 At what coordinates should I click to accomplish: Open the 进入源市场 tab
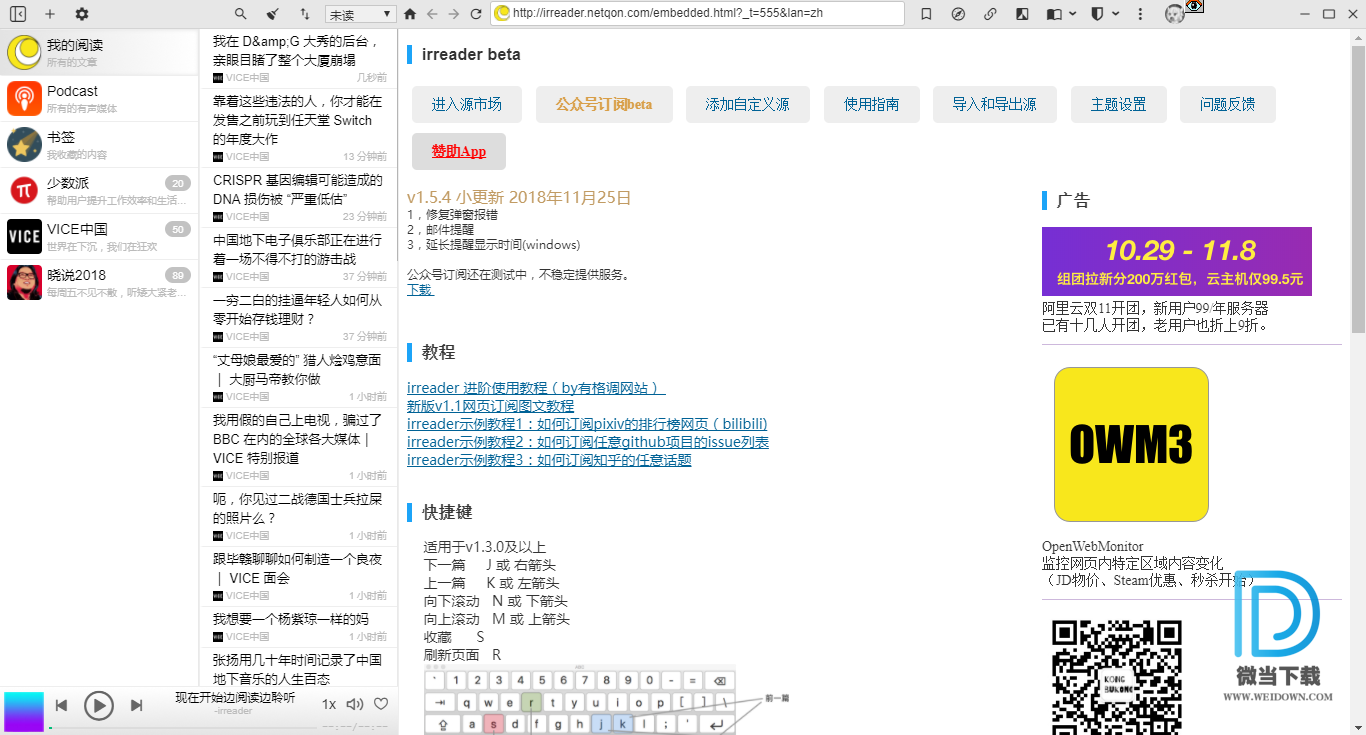tap(467, 104)
